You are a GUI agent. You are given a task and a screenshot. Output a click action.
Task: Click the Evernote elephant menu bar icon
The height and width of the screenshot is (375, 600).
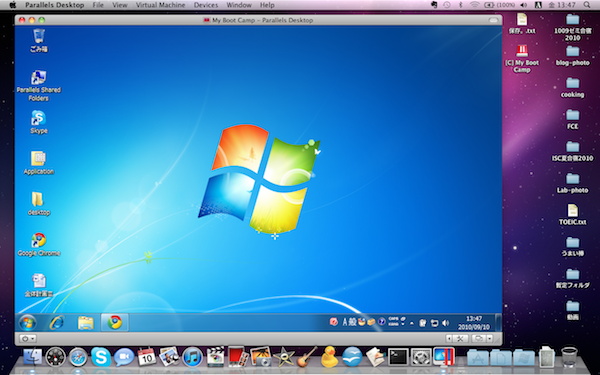click(434, 5)
